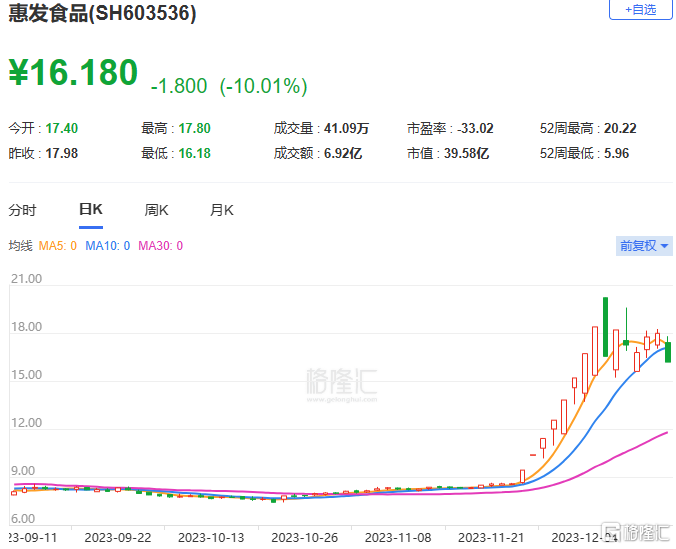Select the 日K daily chart tab
Viewport: 676px width, 549px height.
(91, 210)
